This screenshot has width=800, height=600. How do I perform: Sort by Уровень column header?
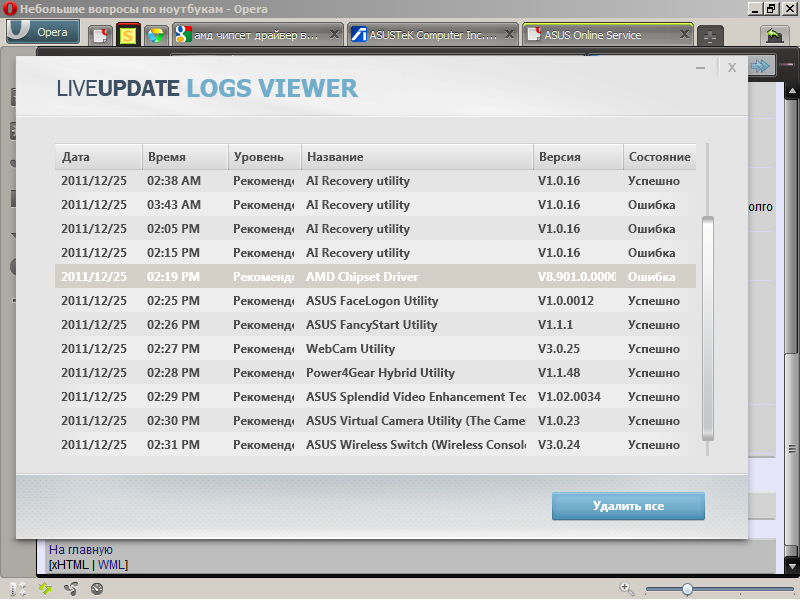click(264, 157)
